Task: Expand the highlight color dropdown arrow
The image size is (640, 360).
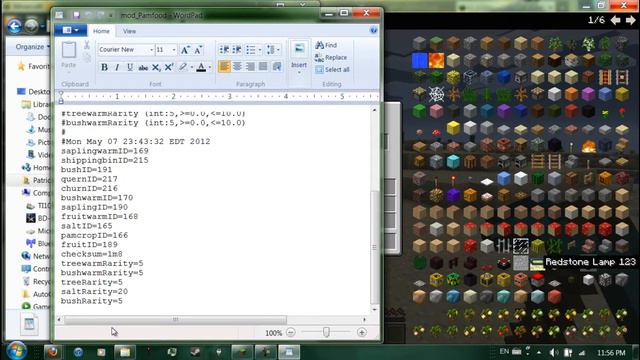Action: (x=191, y=67)
